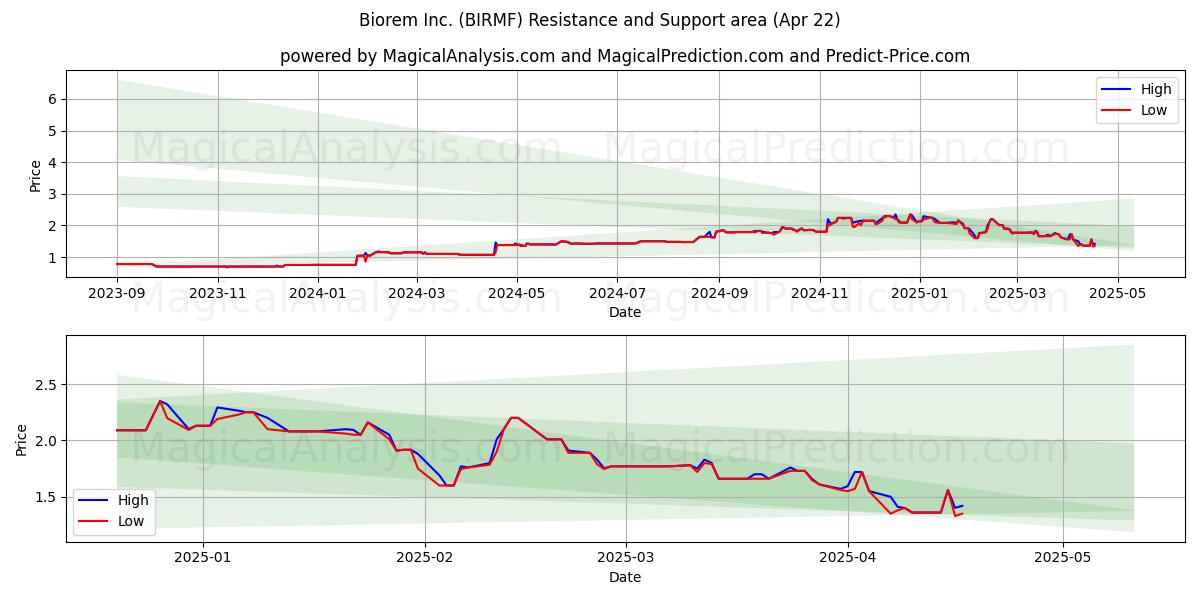Click the bottom chart '2025-04' date label

[848, 559]
